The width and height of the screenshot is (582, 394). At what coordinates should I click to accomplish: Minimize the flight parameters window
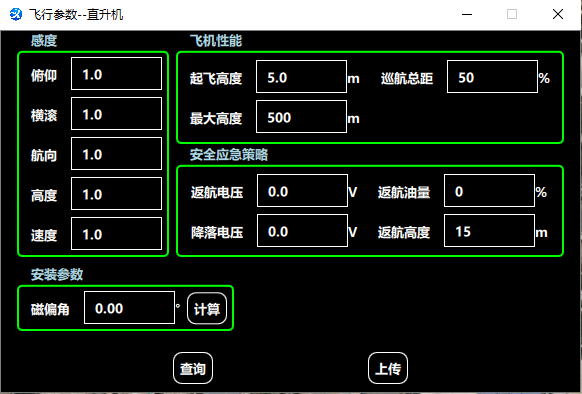pyautogui.click(x=467, y=14)
